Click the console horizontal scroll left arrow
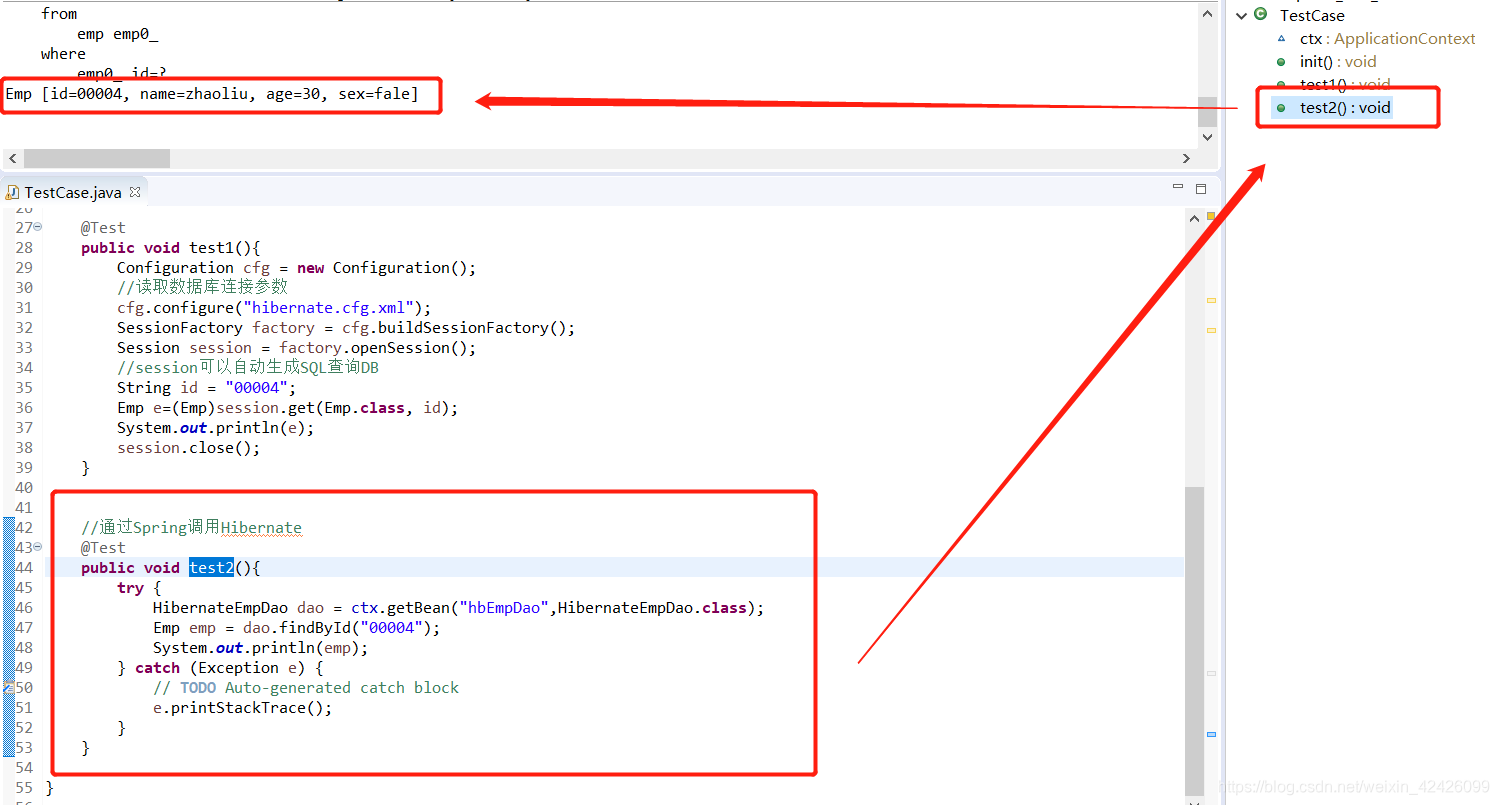The height and width of the screenshot is (805, 1499). [12, 158]
